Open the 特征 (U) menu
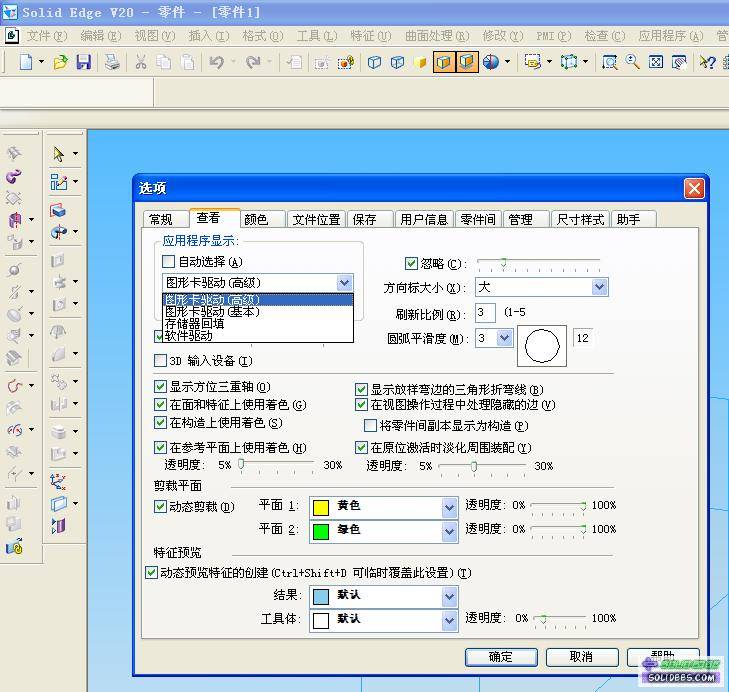The height and width of the screenshot is (692, 729). click(x=371, y=36)
